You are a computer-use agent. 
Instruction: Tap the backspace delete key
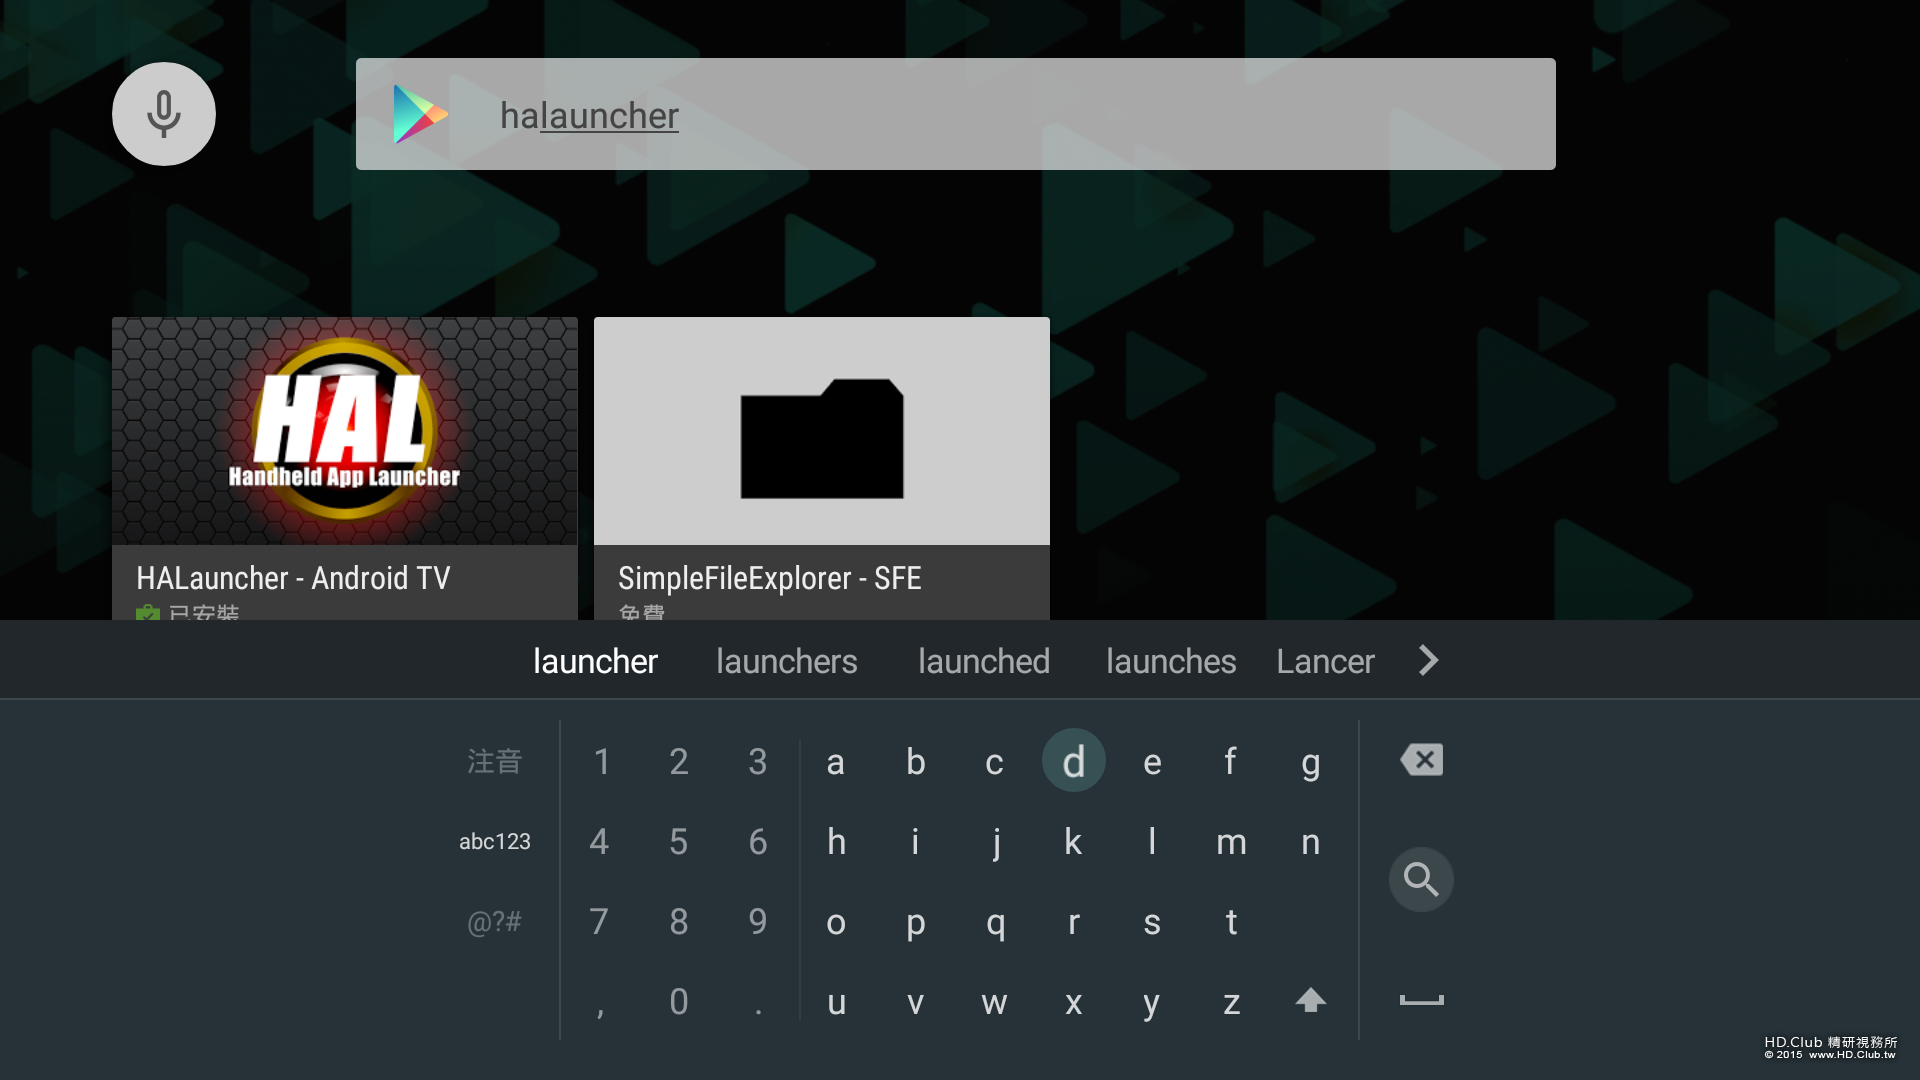(x=1421, y=760)
